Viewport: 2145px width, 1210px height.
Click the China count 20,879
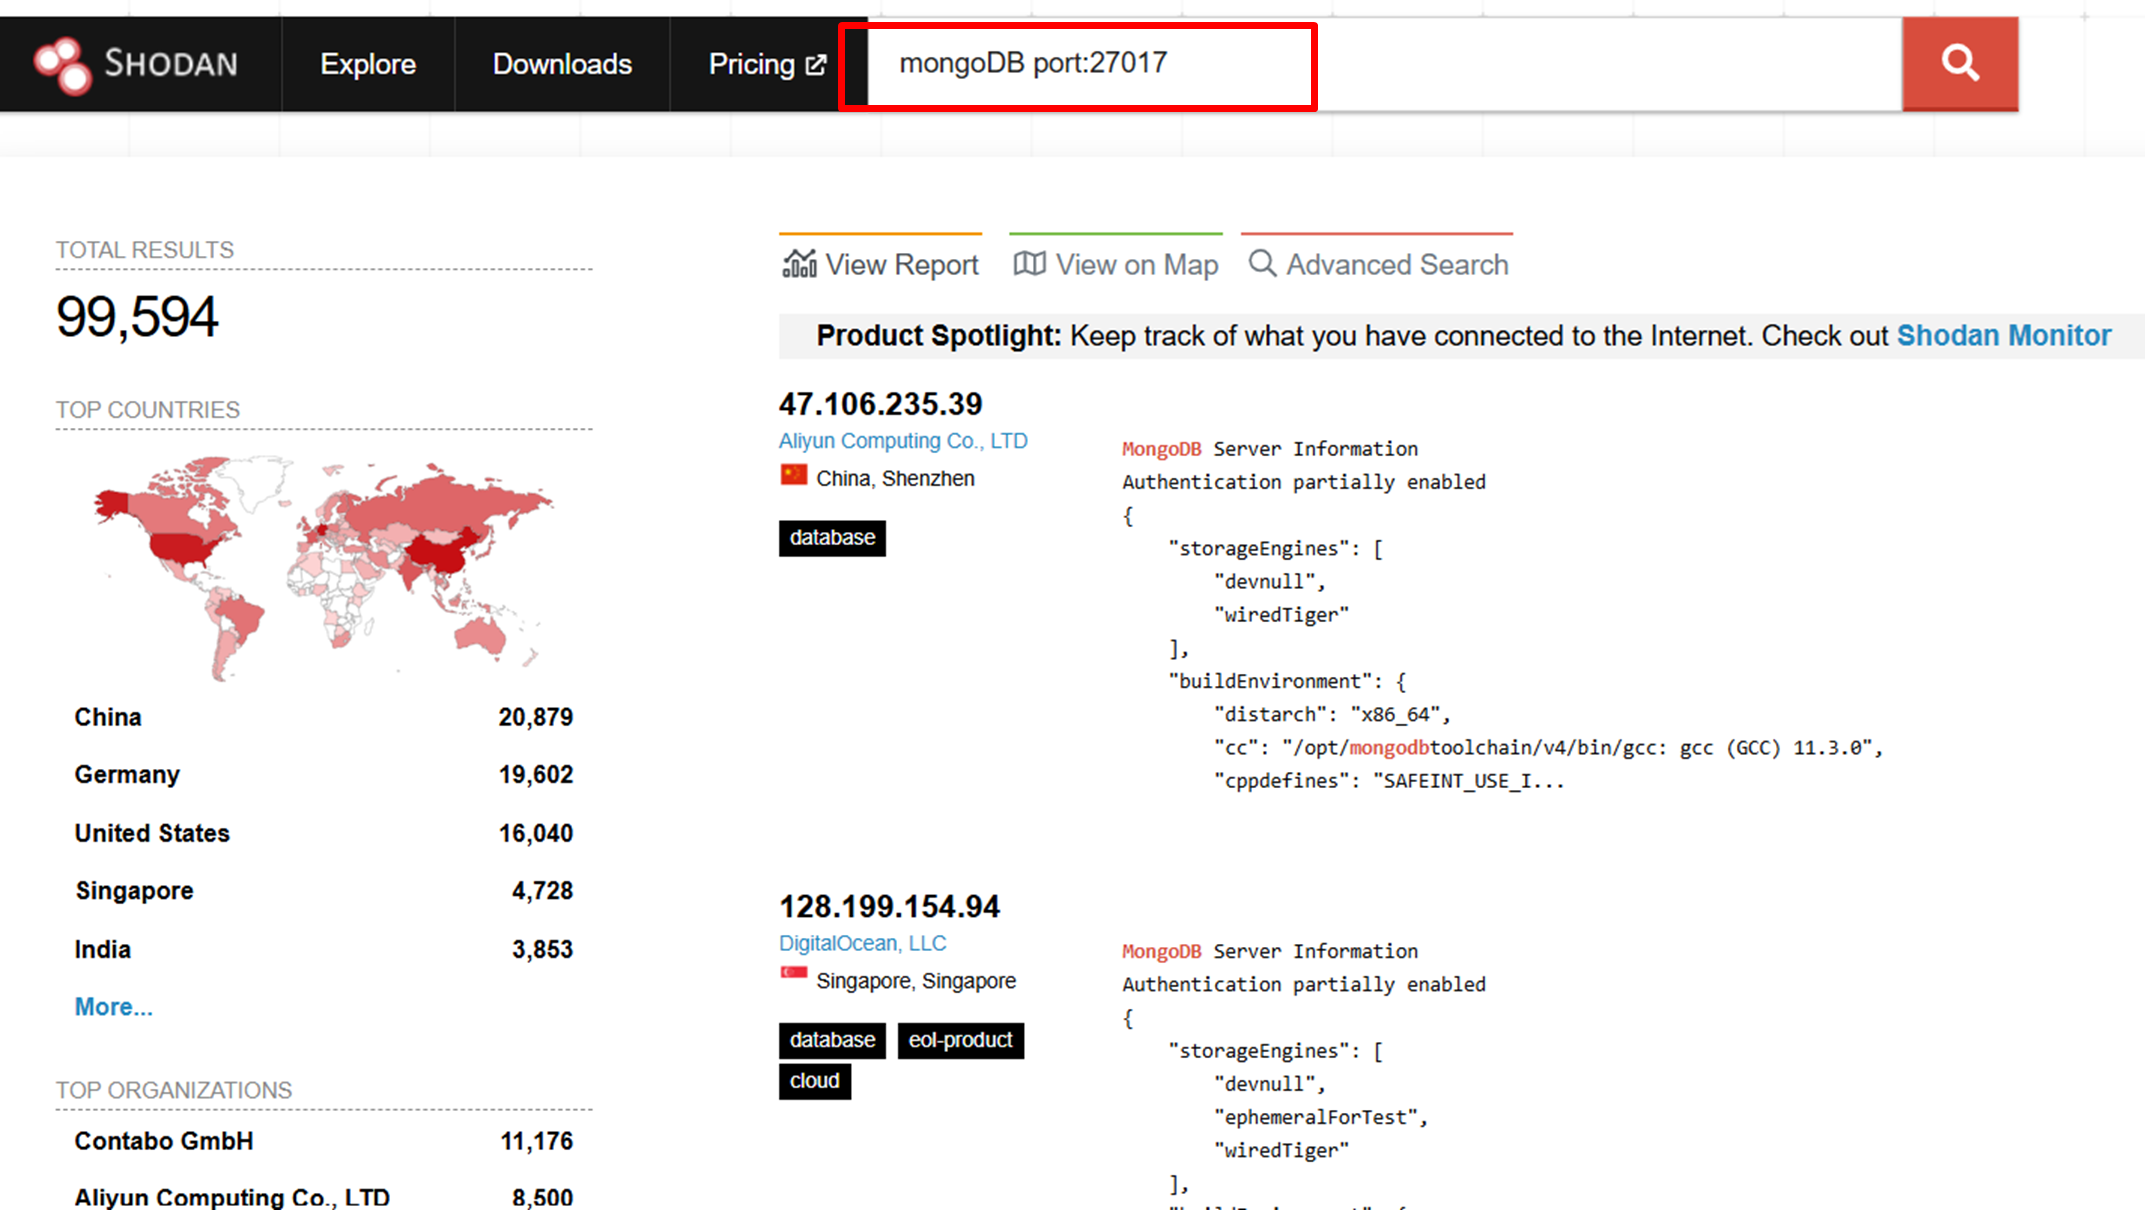536,717
